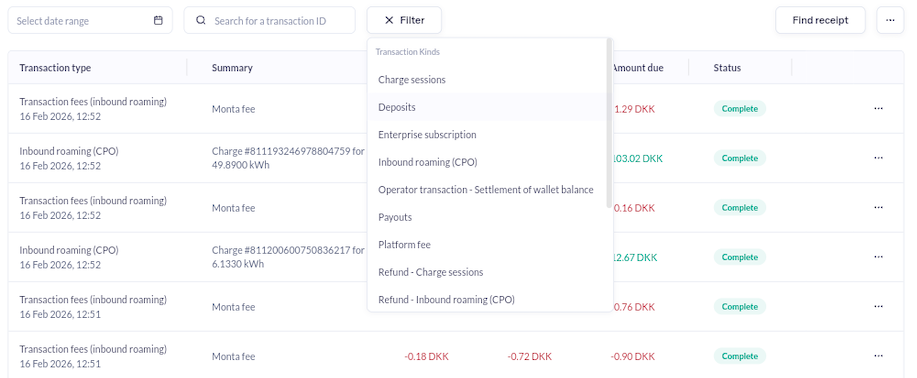This screenshot has height=378, width=917.
Task: Open calendar icon in date range field
Action: [158, 20]
